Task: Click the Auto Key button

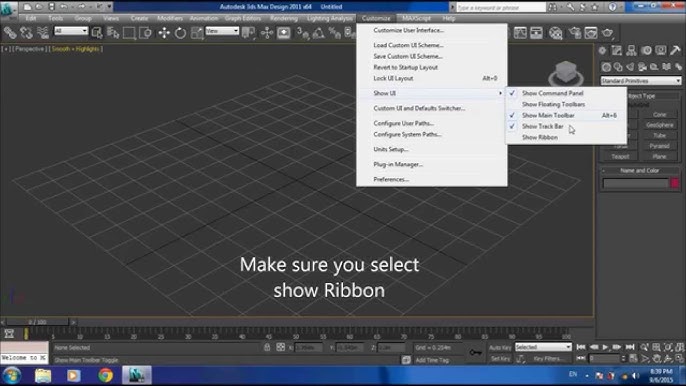Action: coord(500,347)
